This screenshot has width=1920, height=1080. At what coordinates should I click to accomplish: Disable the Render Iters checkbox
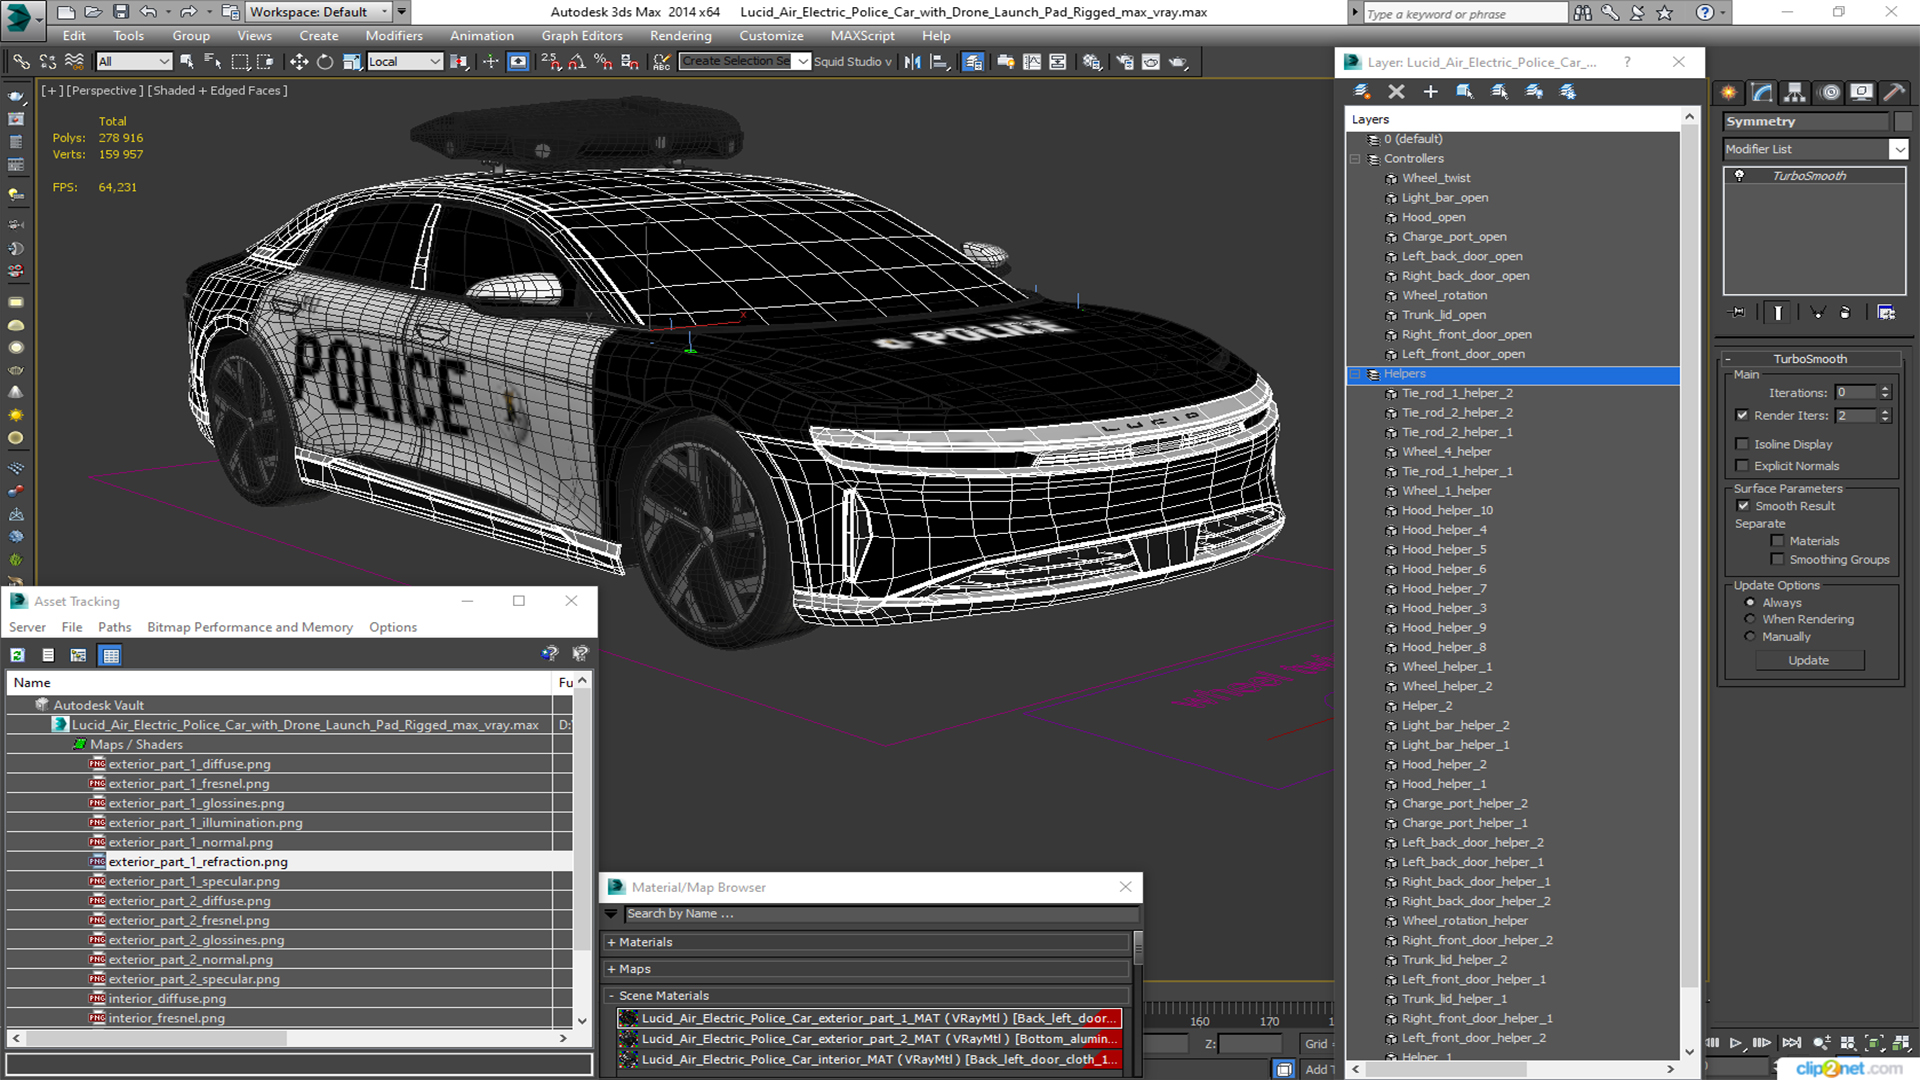(1742, 415)
